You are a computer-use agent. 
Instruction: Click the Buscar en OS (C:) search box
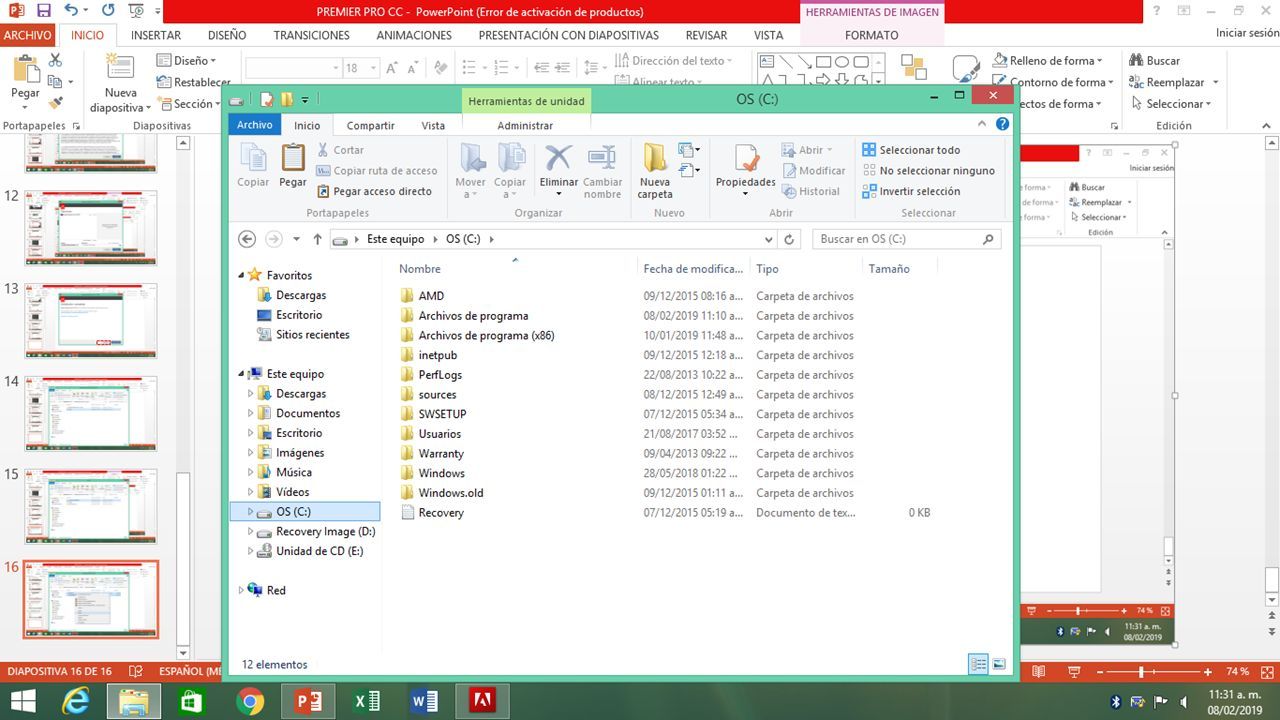click(906, 239)
